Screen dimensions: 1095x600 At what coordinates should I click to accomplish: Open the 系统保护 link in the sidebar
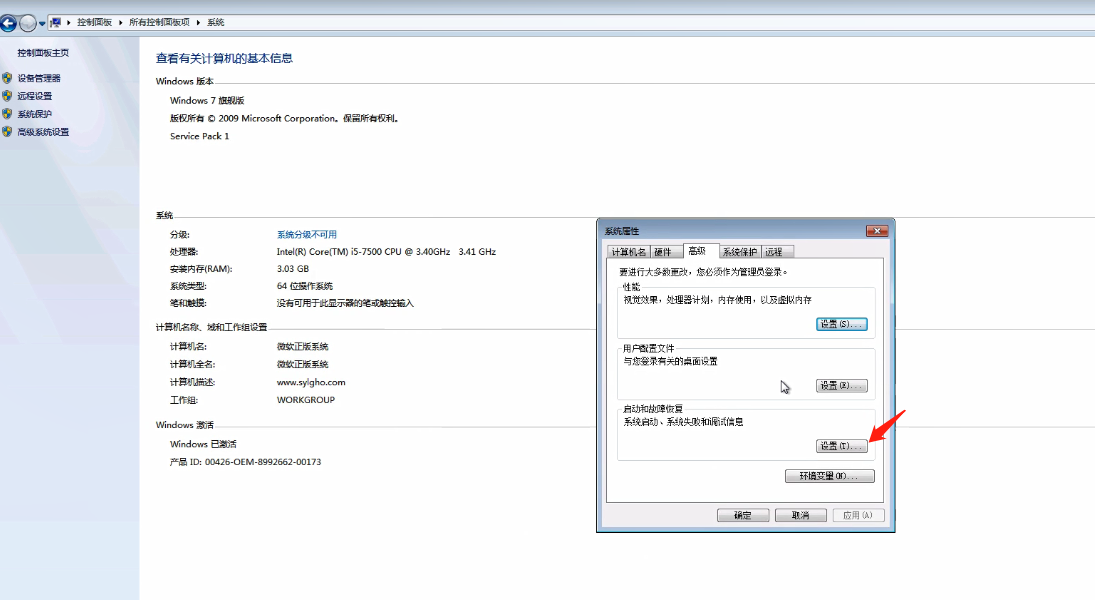(35, 114)
